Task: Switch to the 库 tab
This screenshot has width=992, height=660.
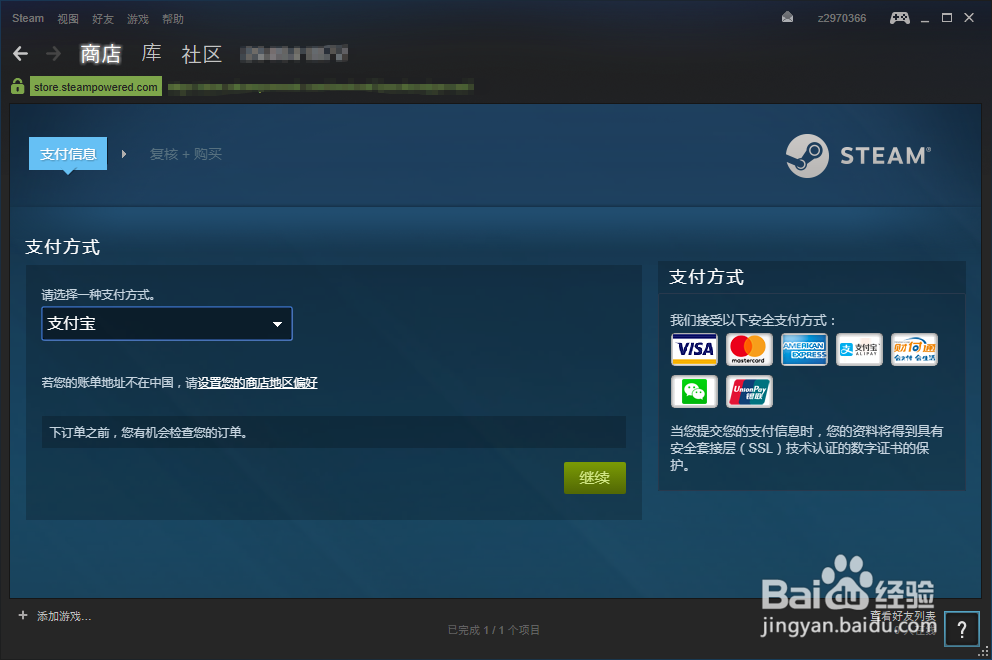Action: [151, 53]
